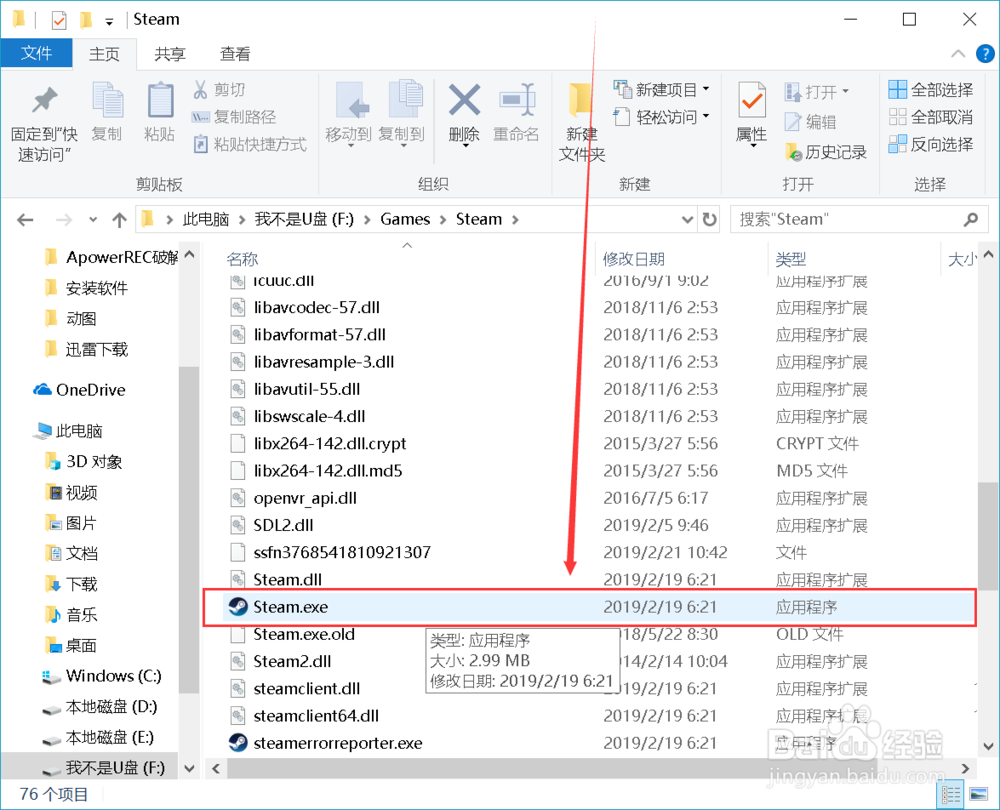Sort by Type (类型) column header
This screenshot has height=810, width=1000.
tap(791, 259)
